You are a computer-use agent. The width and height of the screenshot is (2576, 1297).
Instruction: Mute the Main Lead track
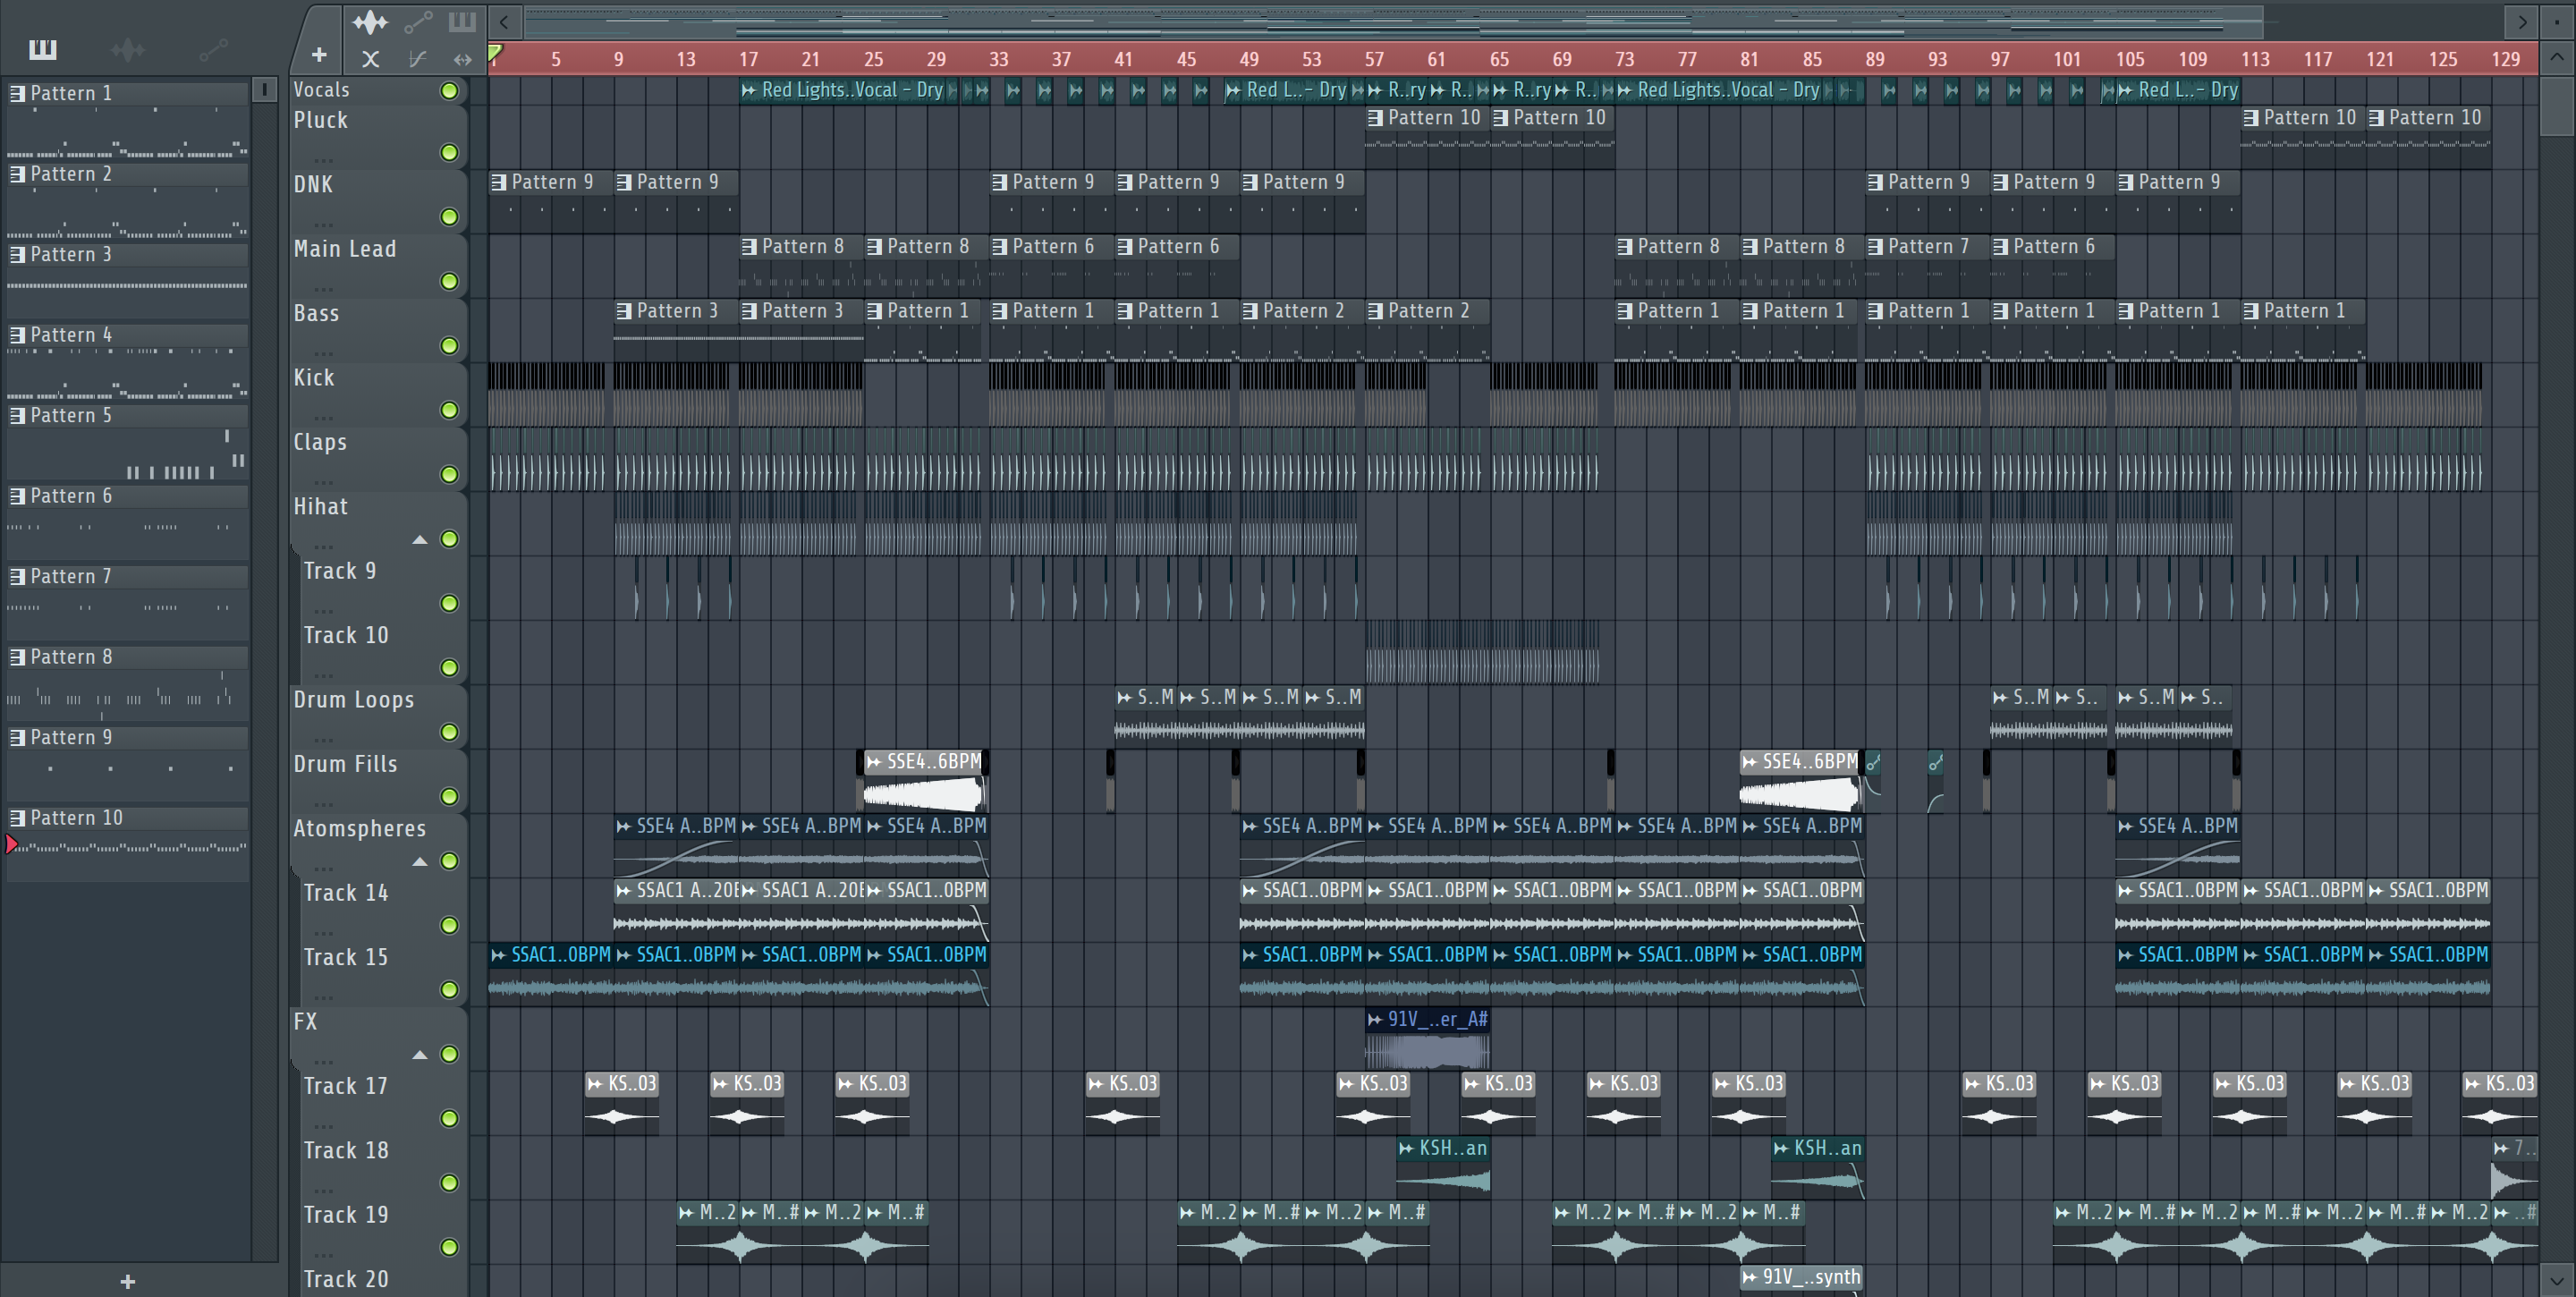[450, 282]
